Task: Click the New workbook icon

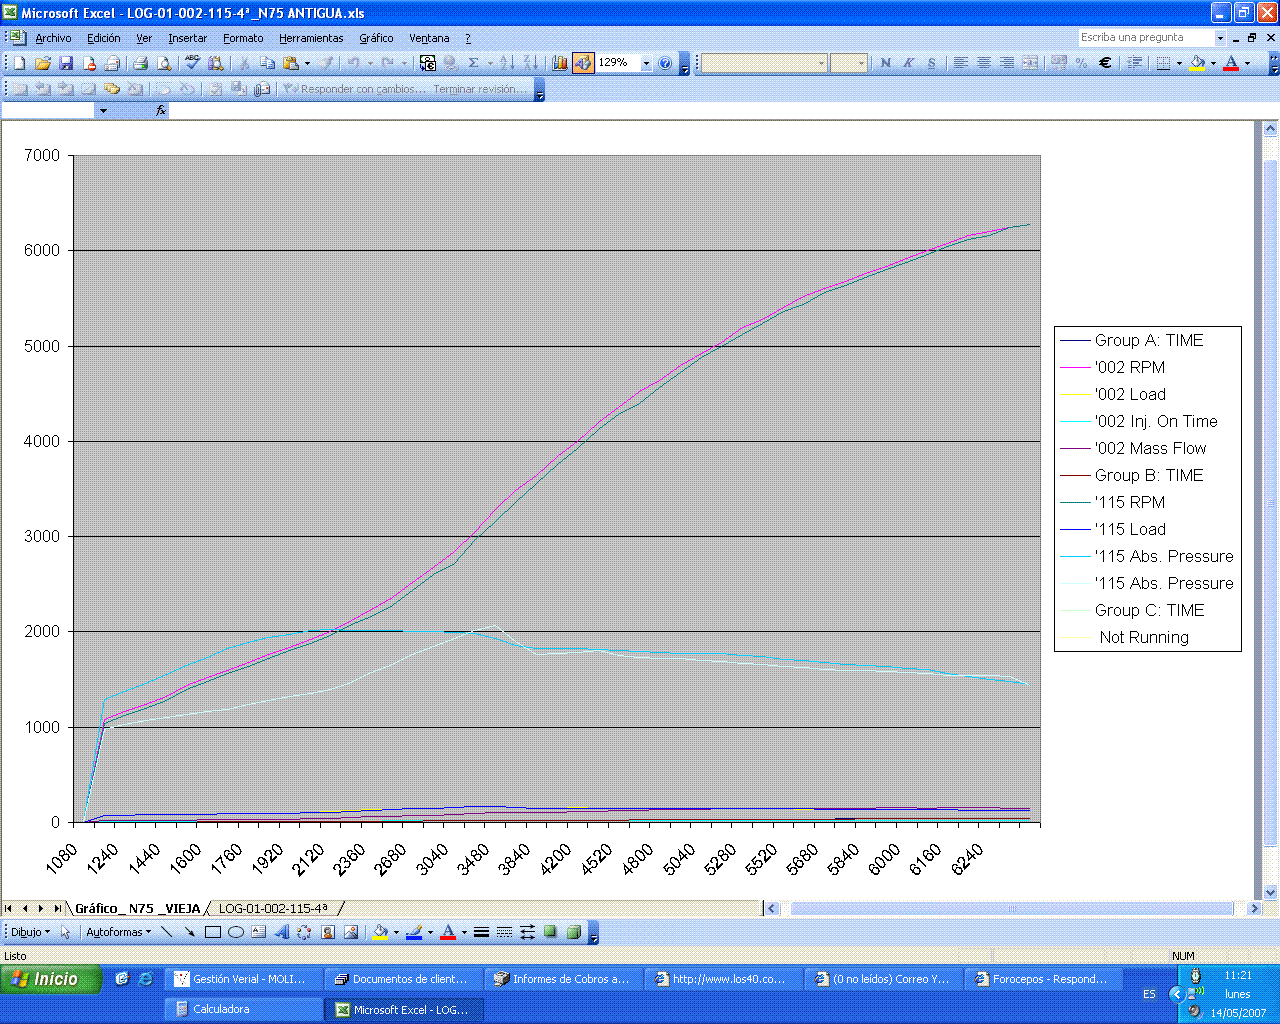Action: click(18, 63)
